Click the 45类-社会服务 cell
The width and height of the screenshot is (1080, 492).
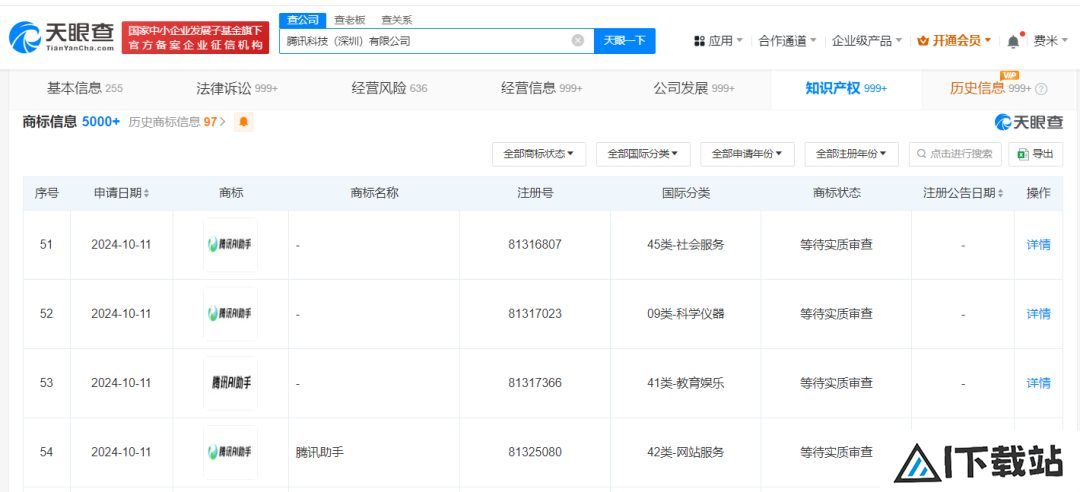pos(685,245)
